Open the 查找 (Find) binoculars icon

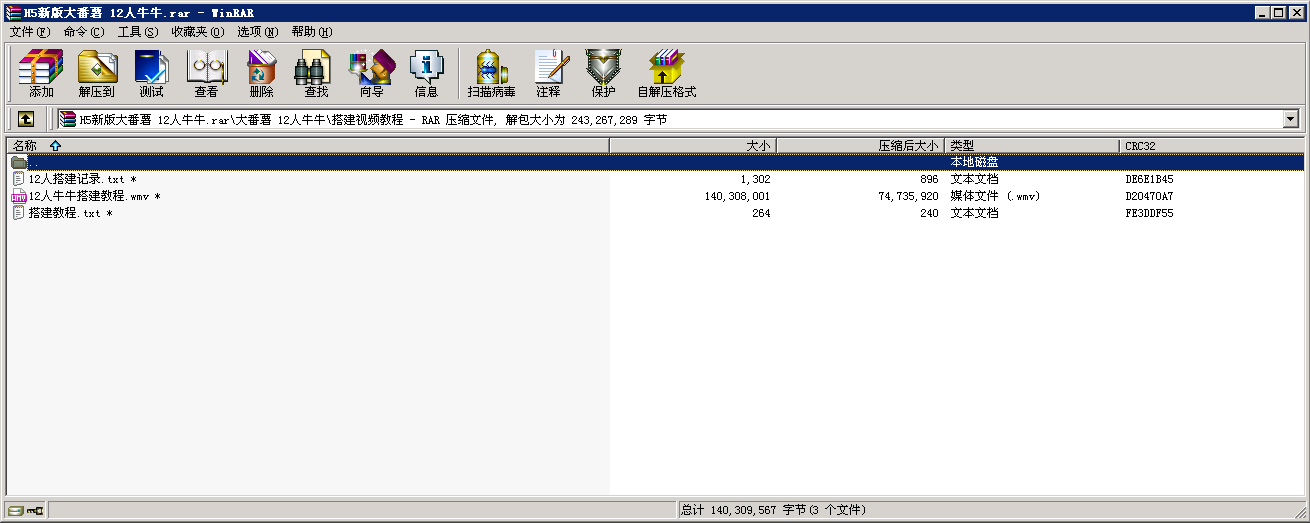(x=316, y=74)
